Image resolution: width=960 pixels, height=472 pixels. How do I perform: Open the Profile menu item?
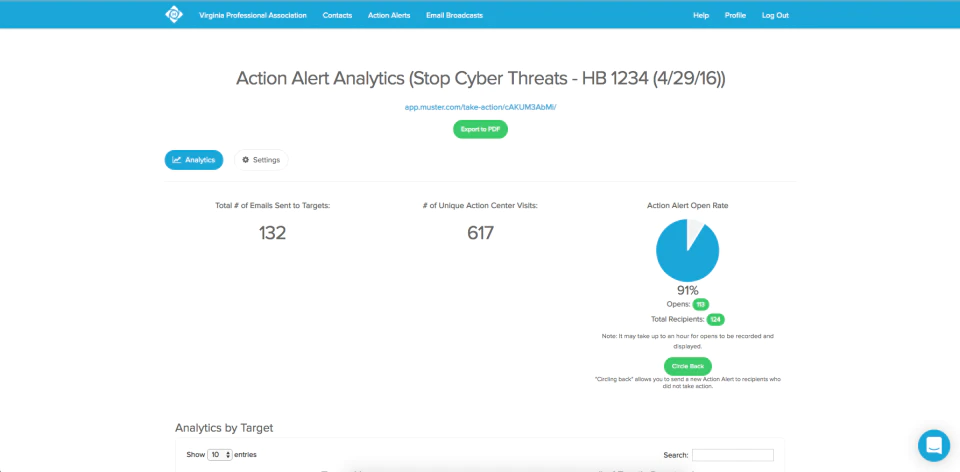coord(735,15)
